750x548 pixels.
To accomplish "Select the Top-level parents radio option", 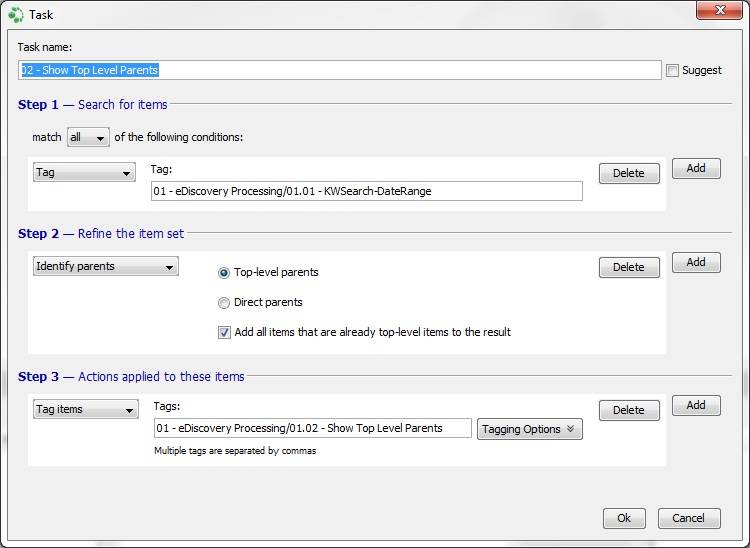I will click(223, 273).
